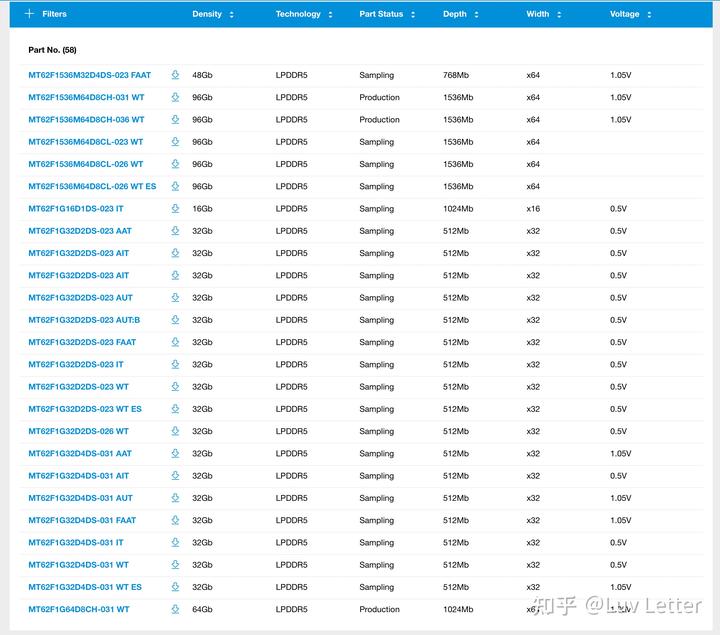Sort rows by Depth column
The height and width of the screenshot is (635, 720).
pos(476,15)
